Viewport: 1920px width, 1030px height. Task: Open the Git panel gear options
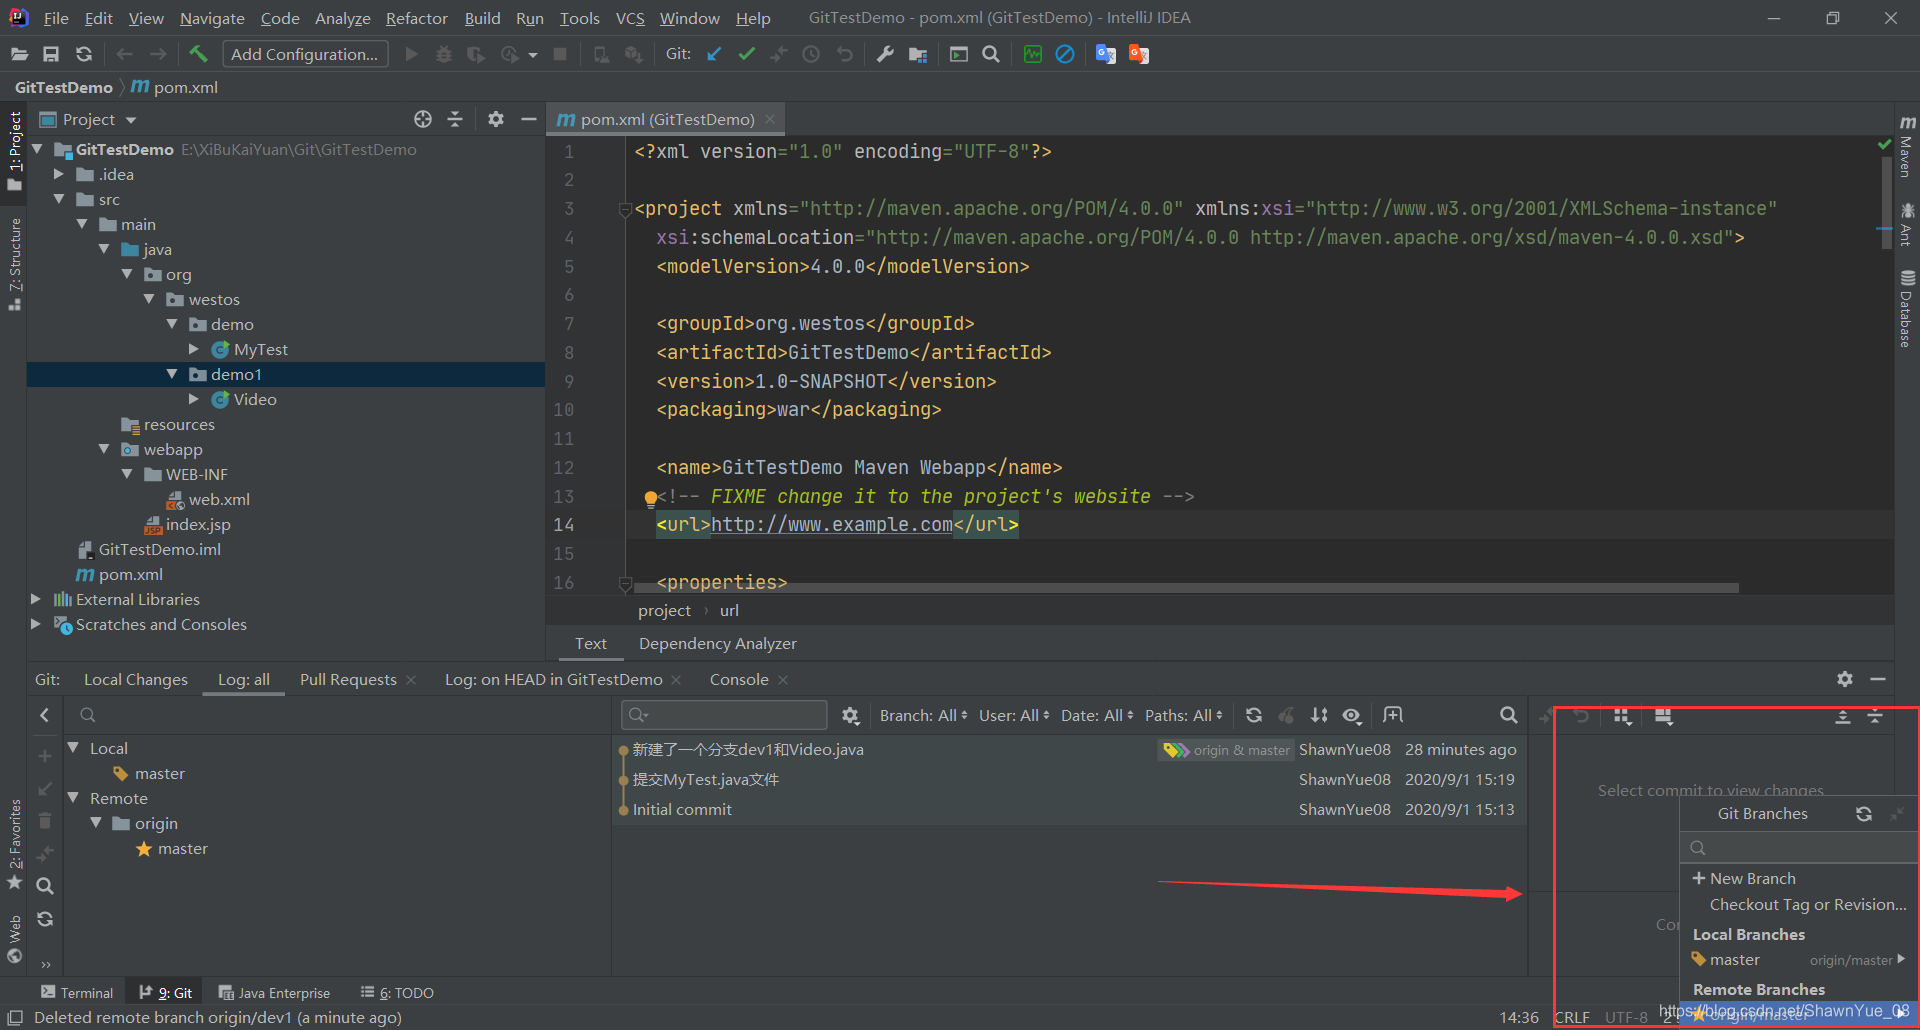(1845, 679)
